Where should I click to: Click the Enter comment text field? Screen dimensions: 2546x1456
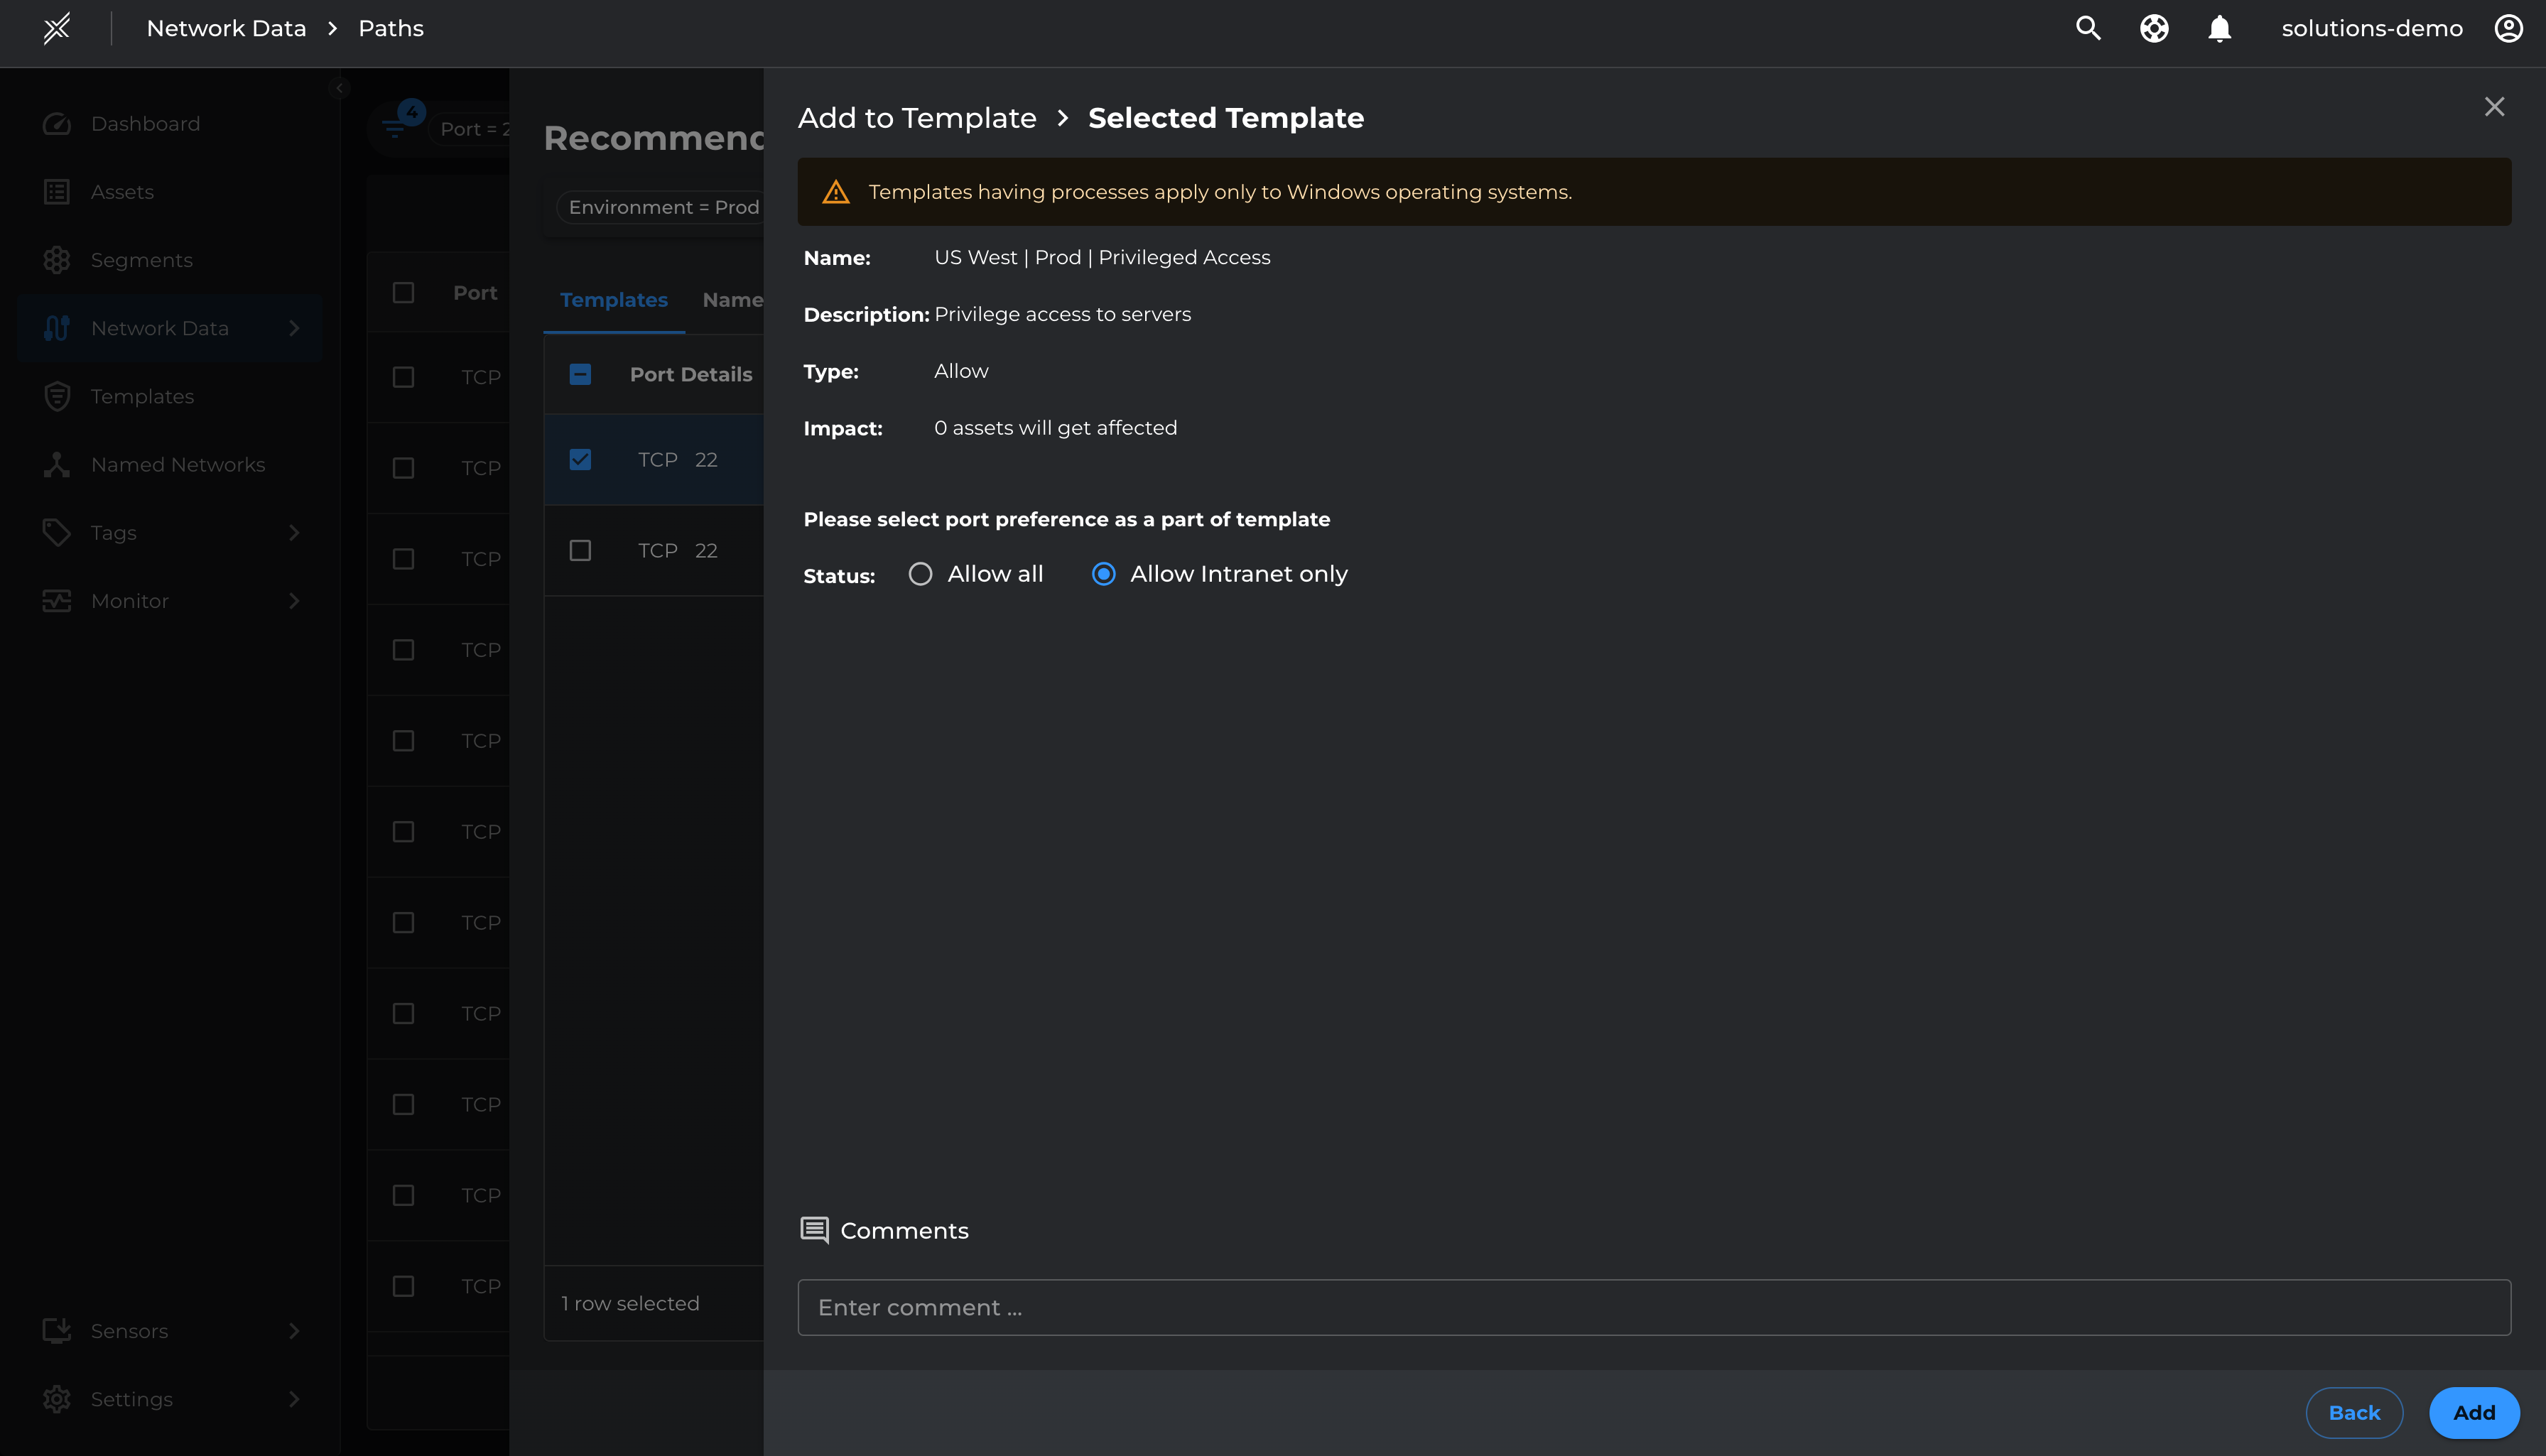click(1653, 1307)
